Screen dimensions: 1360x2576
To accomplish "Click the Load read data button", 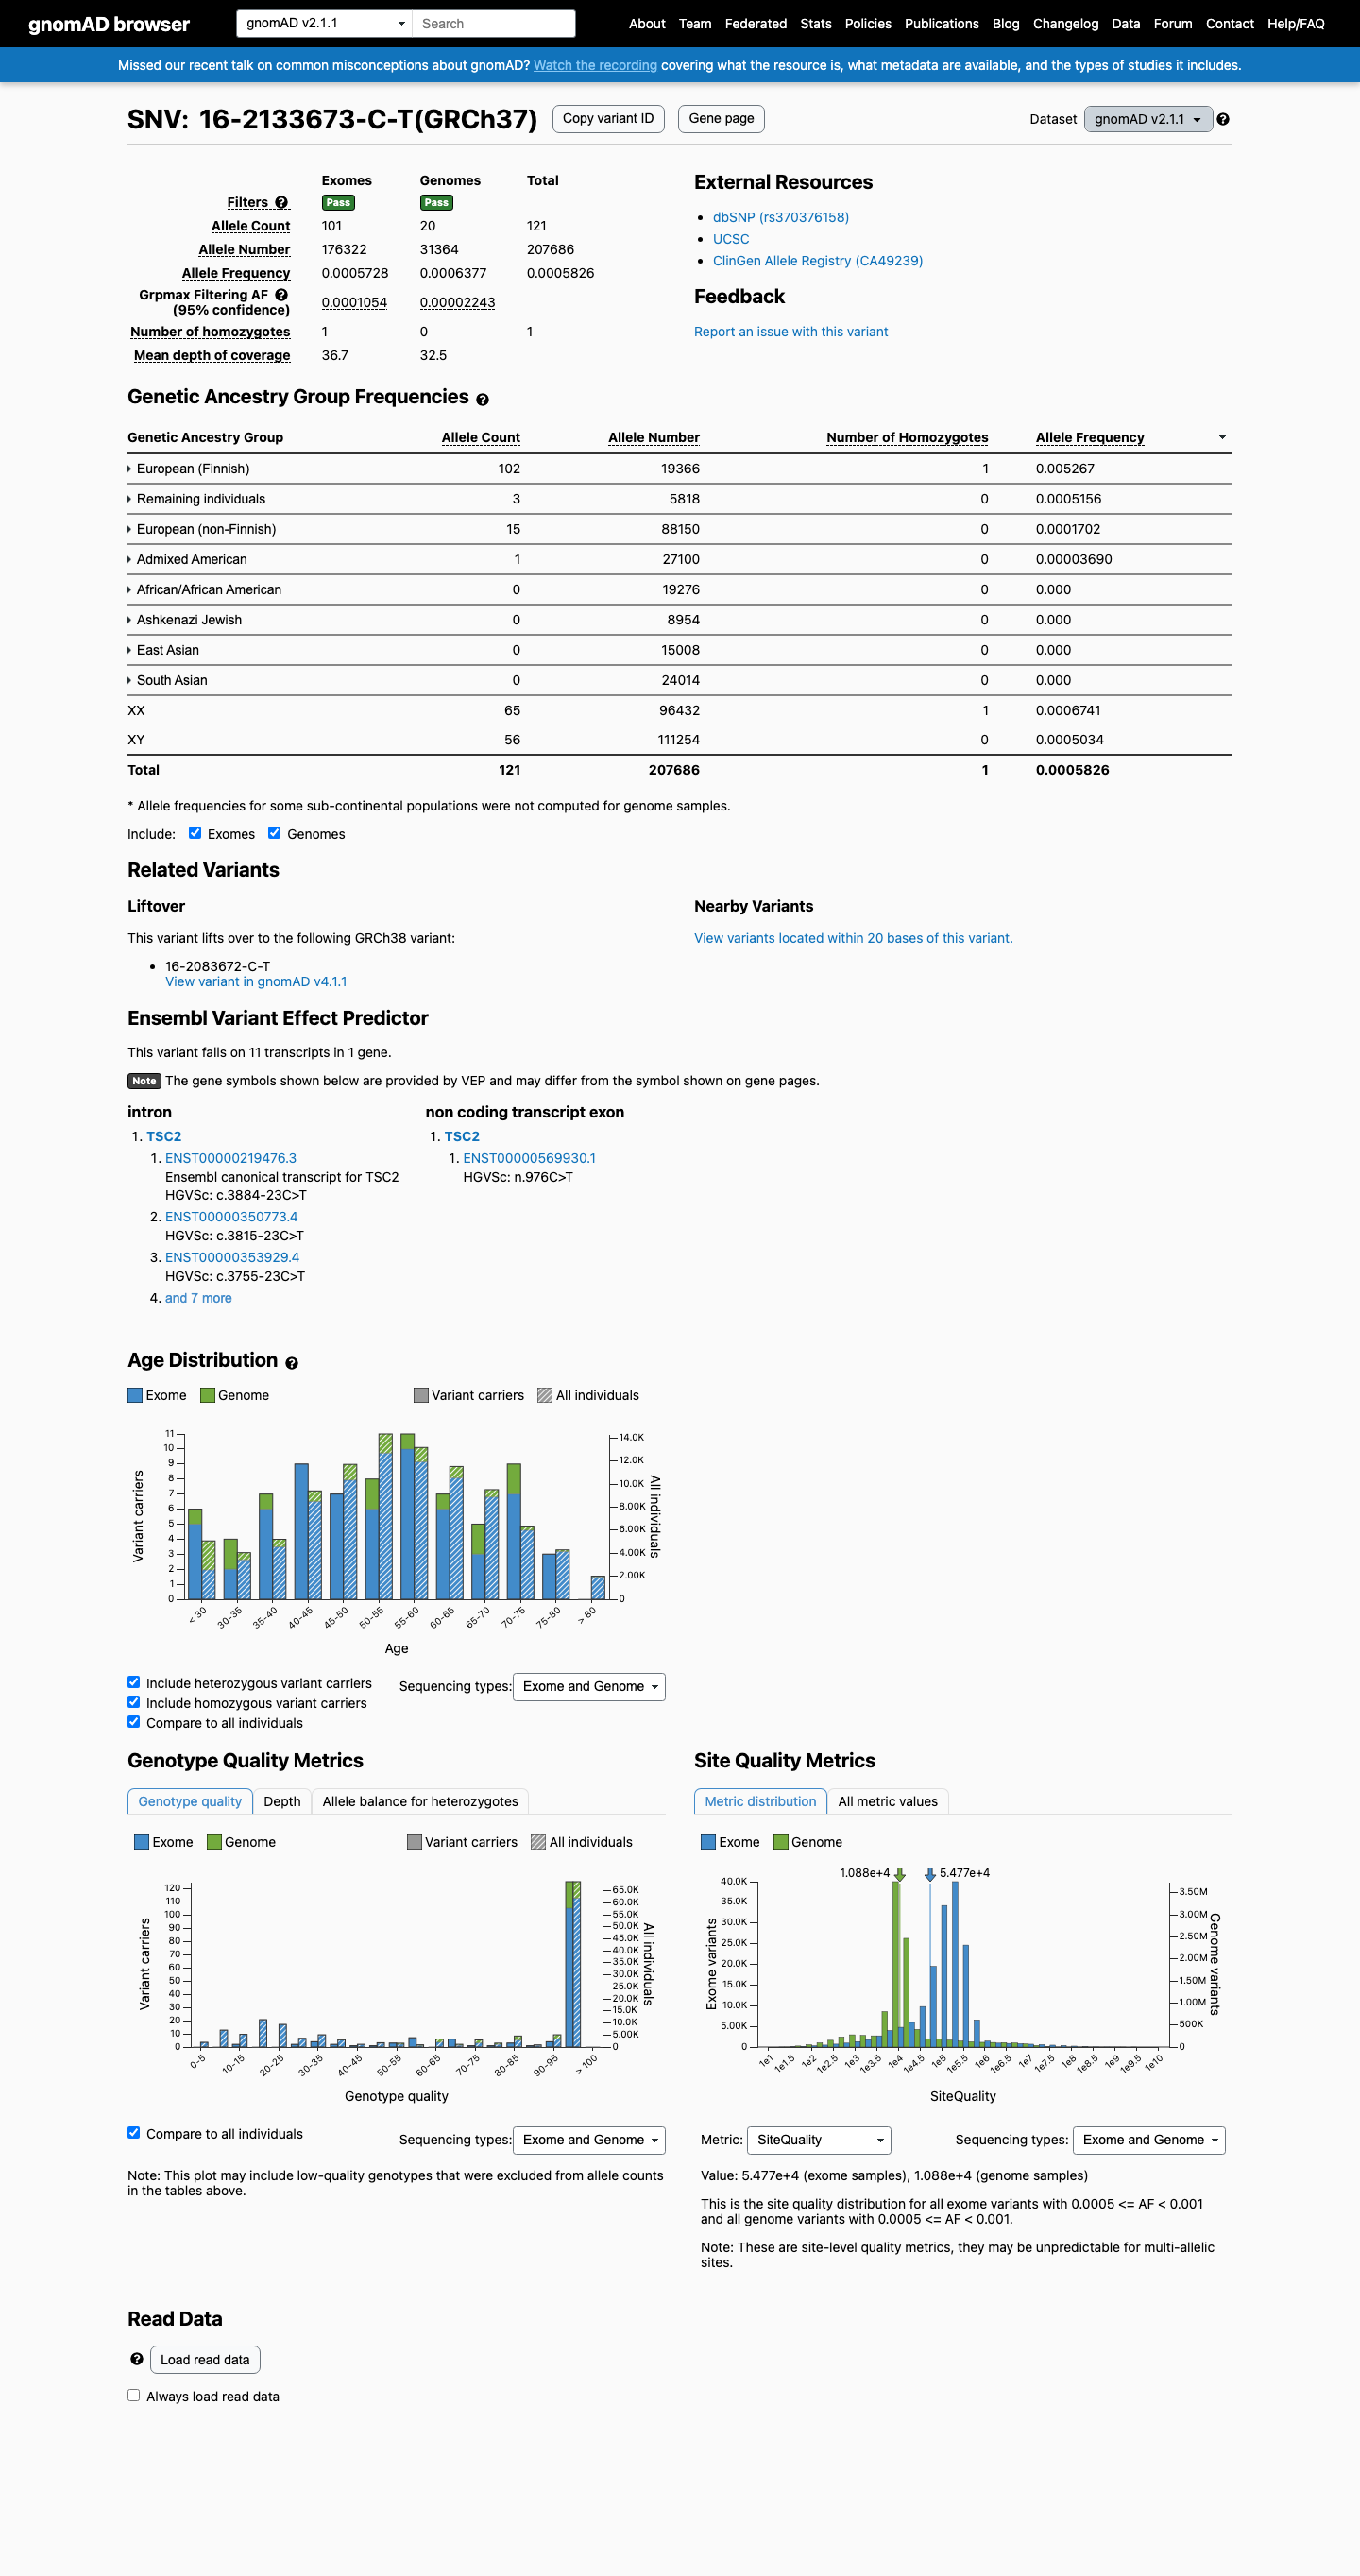I will coord(205,2360).
